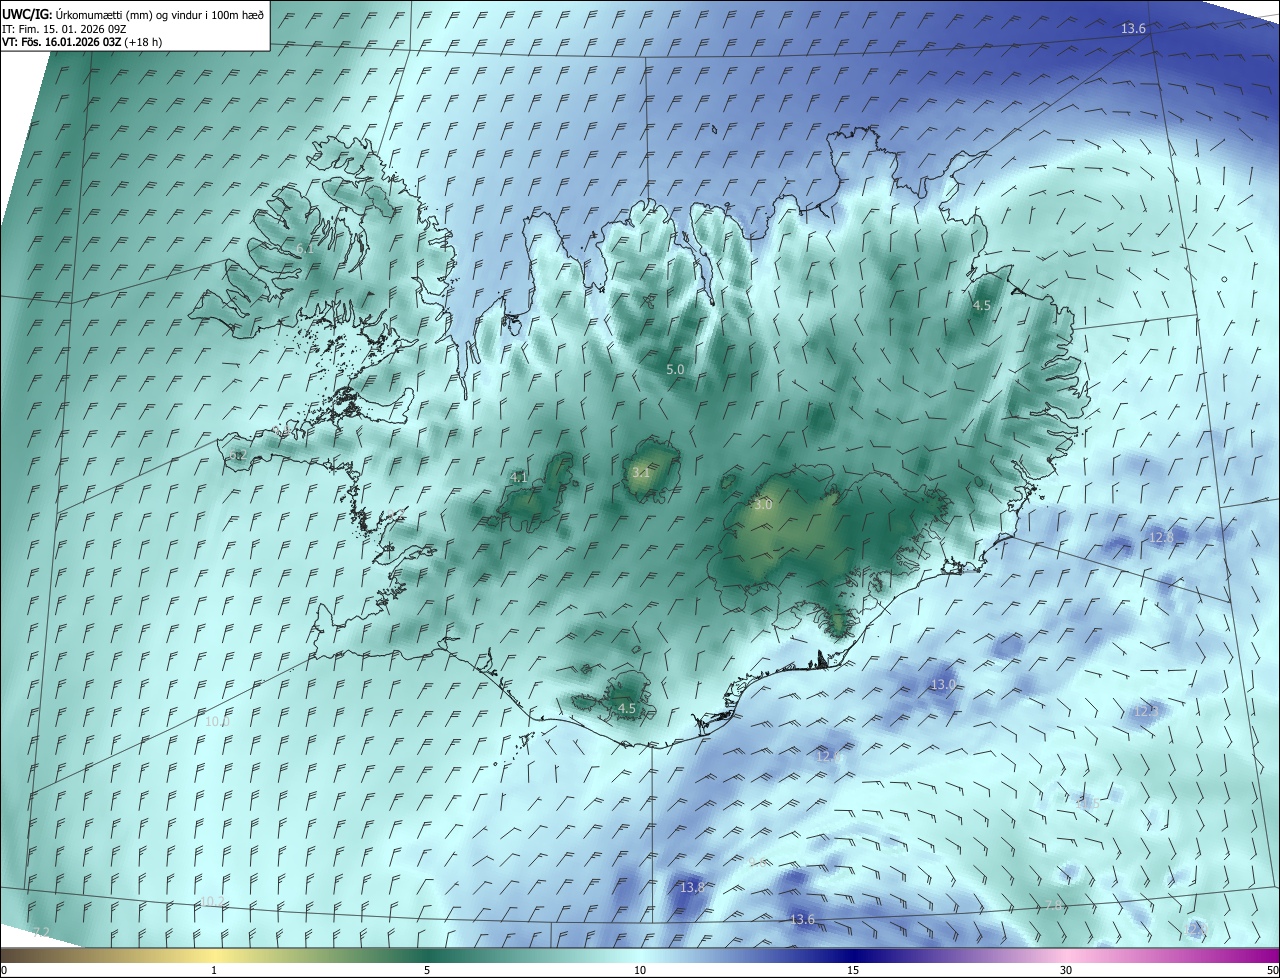Select the colorbar tick label '5'

pyautogui.click(x=427, y=971)
